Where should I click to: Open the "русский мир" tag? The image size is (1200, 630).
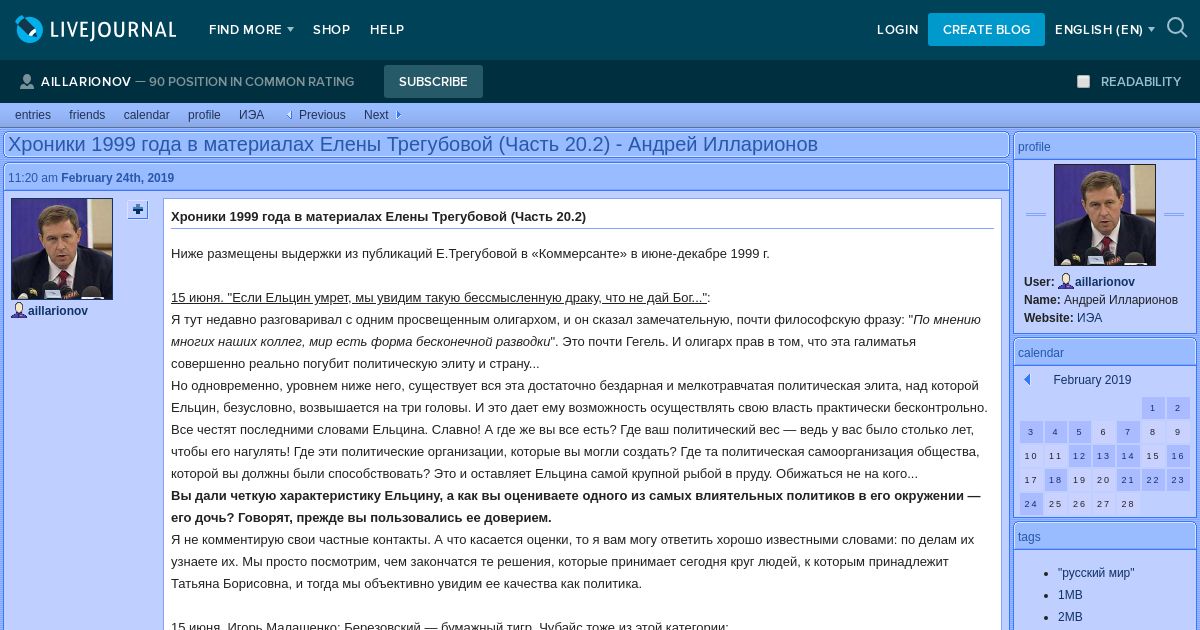[x=1096, y=573]
